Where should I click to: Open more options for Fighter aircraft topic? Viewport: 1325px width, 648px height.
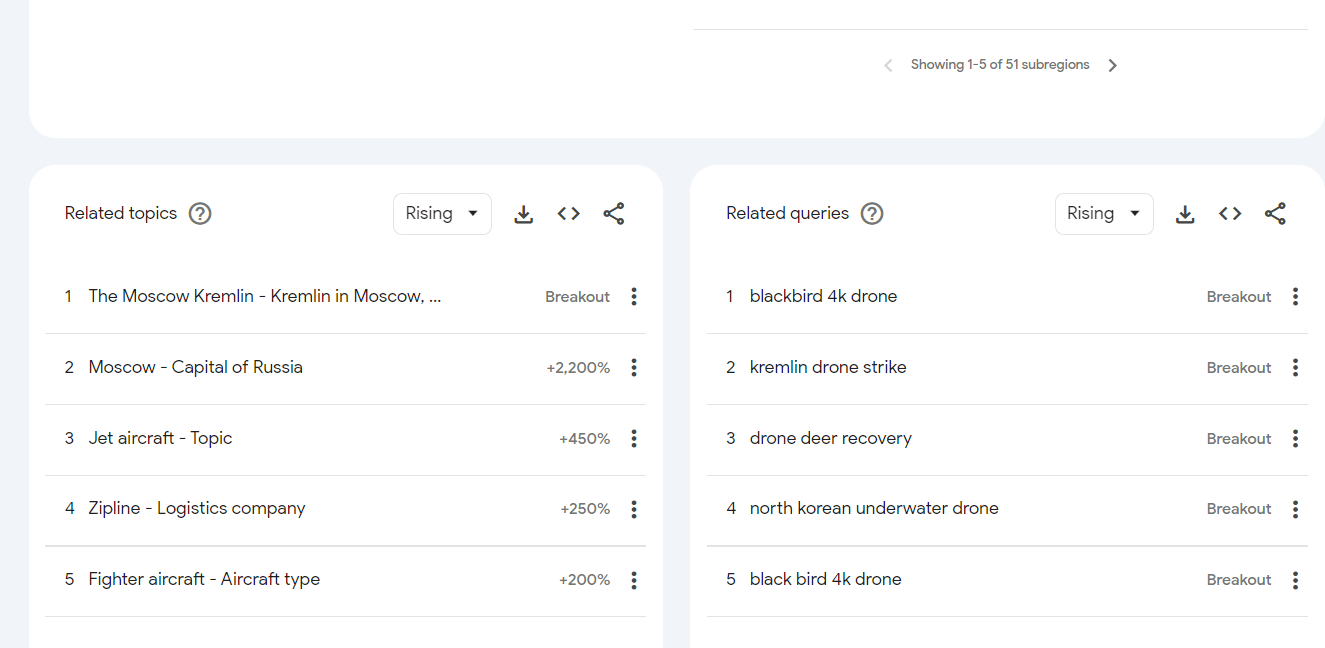(634, 580)
